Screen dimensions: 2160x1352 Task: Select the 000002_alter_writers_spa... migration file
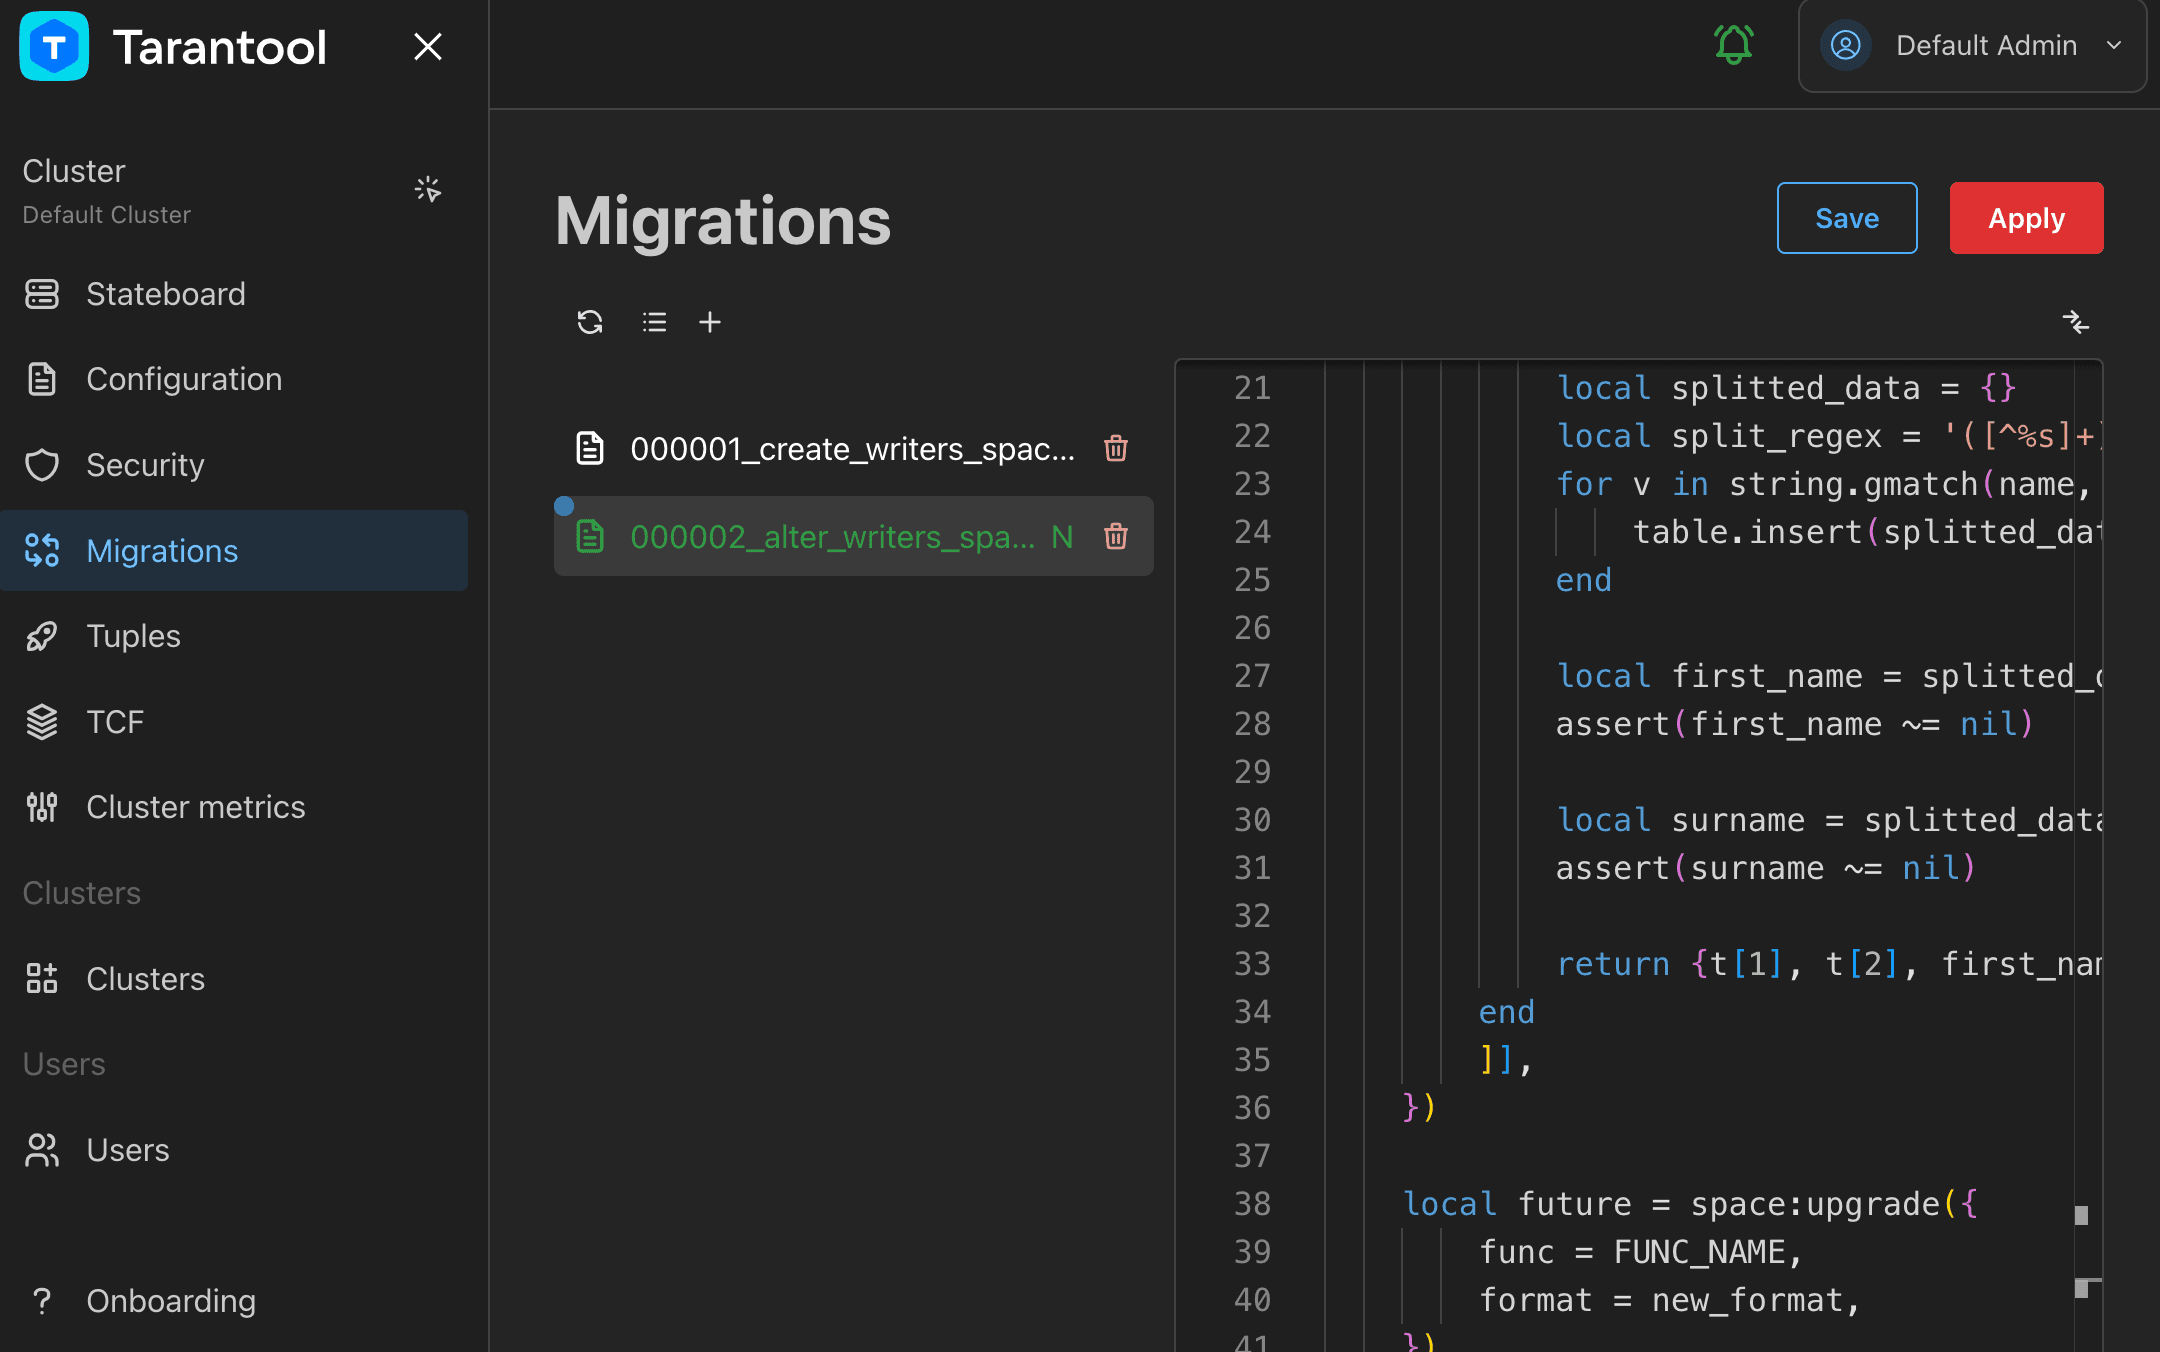[853, 537]
